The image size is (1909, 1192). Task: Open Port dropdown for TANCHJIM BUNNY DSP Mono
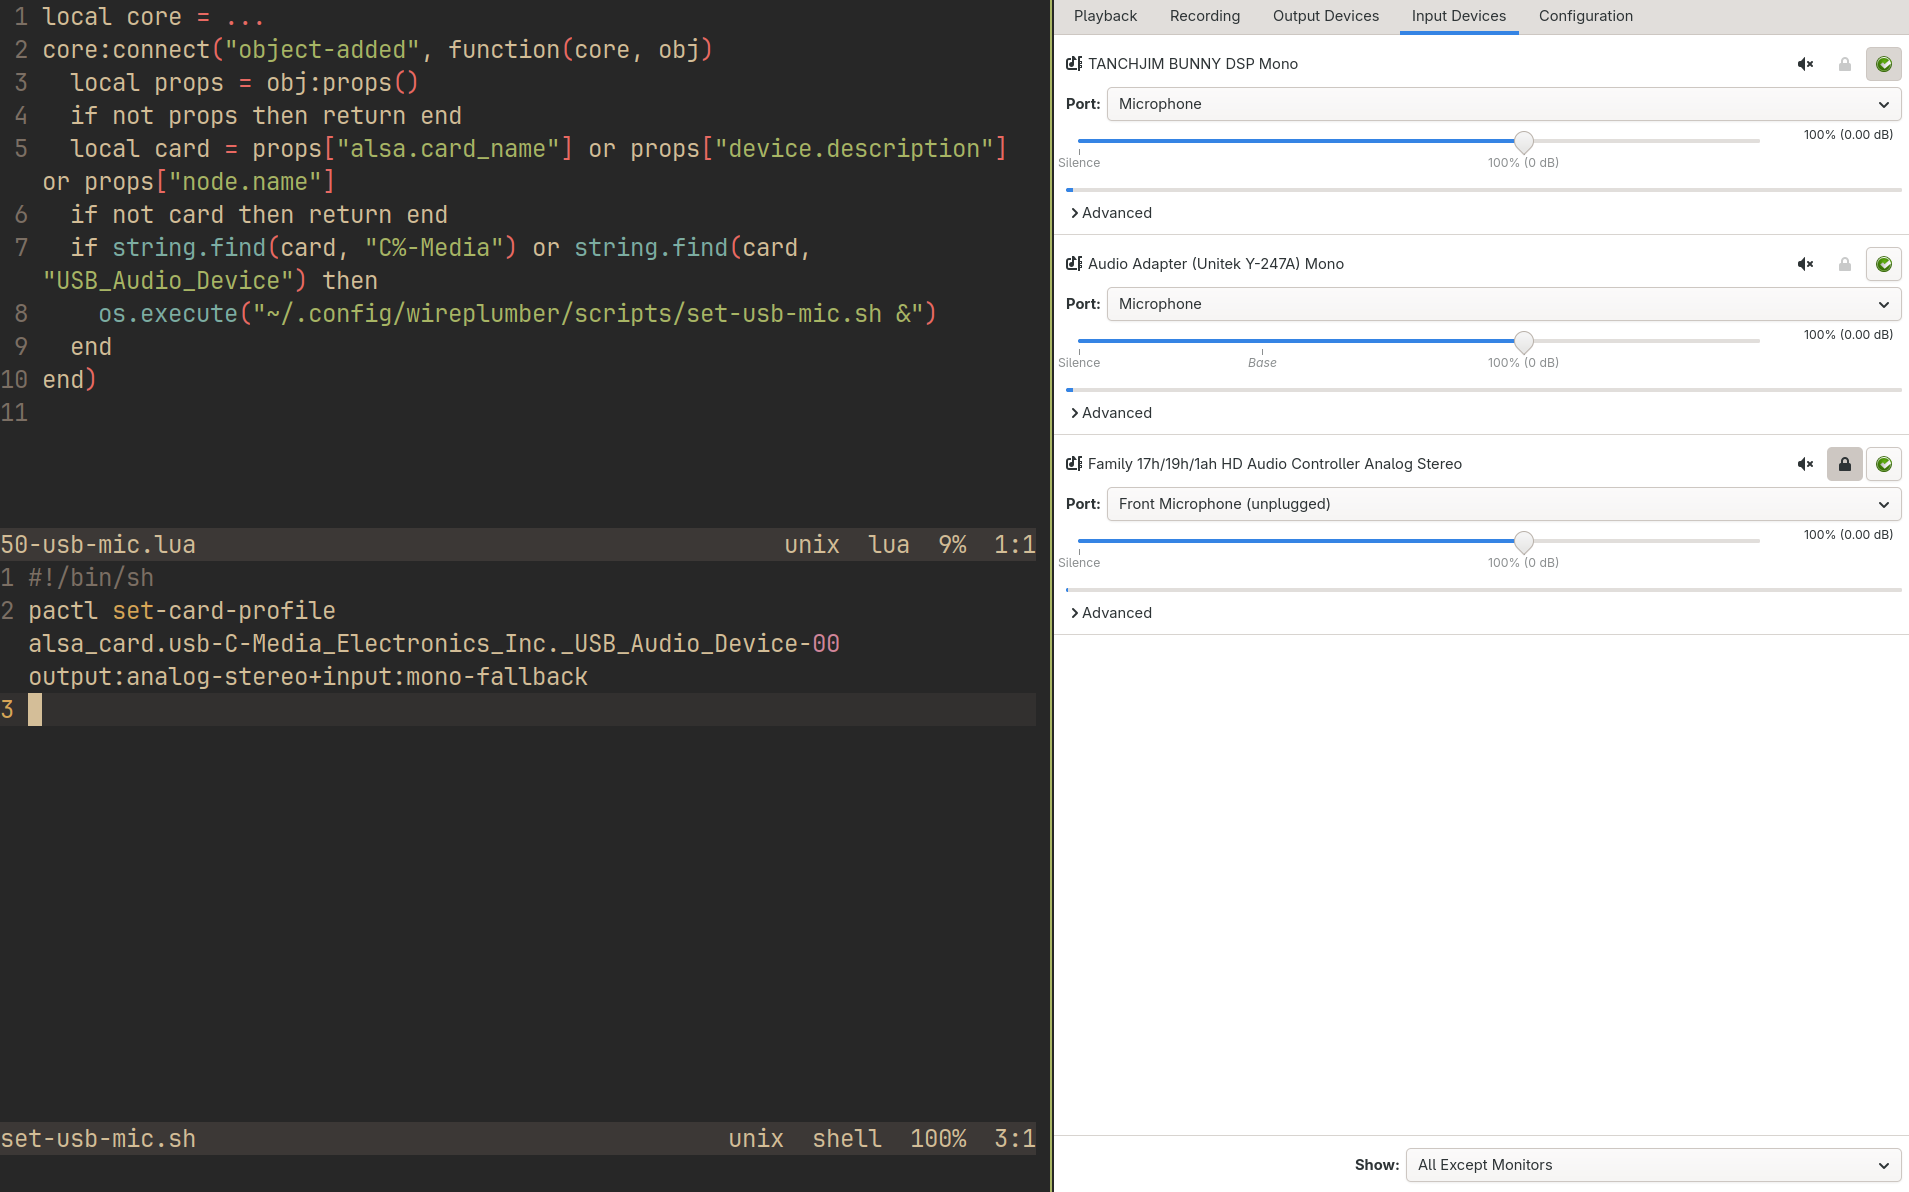pyautogui.click(x=1504, y=104)
